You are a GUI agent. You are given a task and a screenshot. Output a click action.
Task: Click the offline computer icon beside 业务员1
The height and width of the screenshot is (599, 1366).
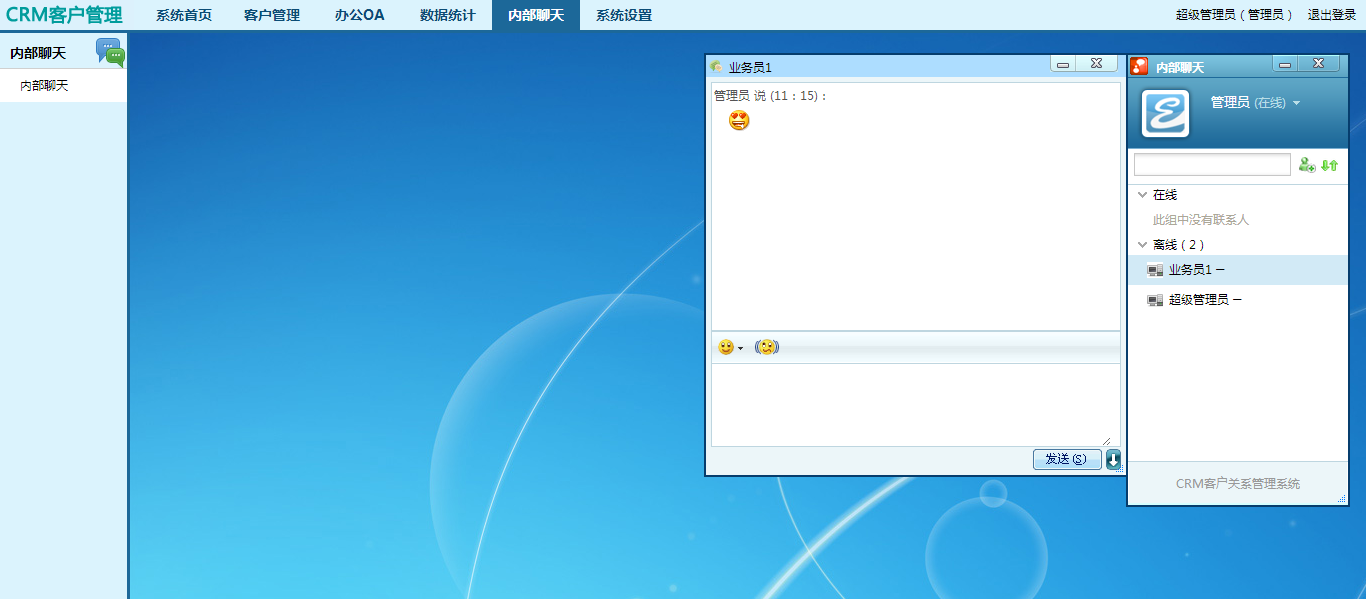(1155, 270)
